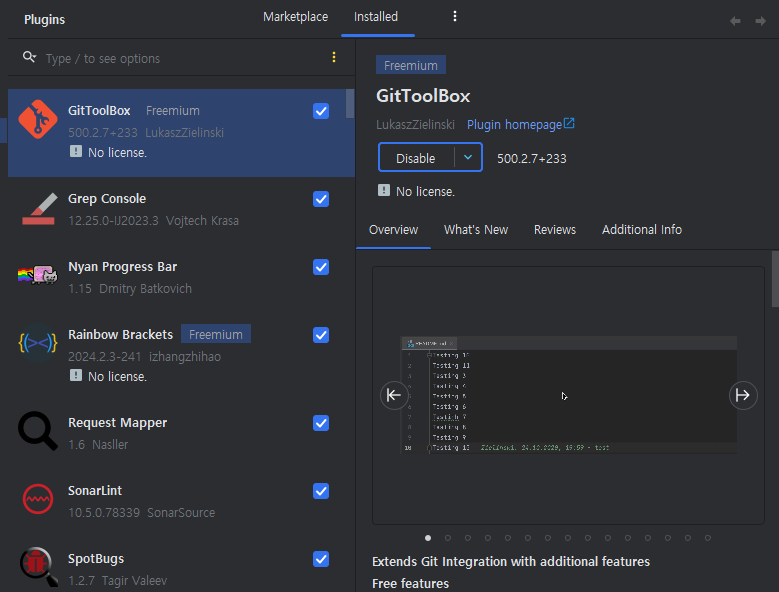
Task: Click the Grep Console plugin icon
Action: 38,209
